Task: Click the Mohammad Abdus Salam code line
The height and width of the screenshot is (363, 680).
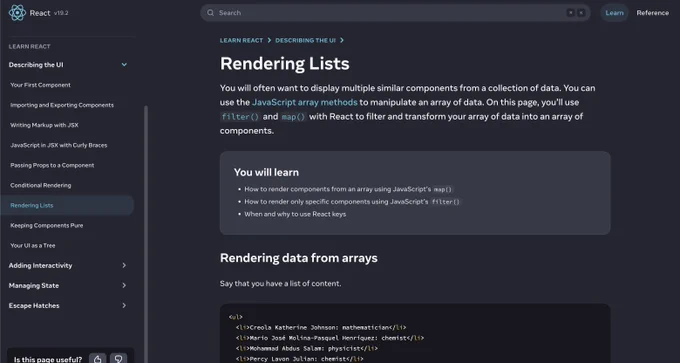Action: 307,348
